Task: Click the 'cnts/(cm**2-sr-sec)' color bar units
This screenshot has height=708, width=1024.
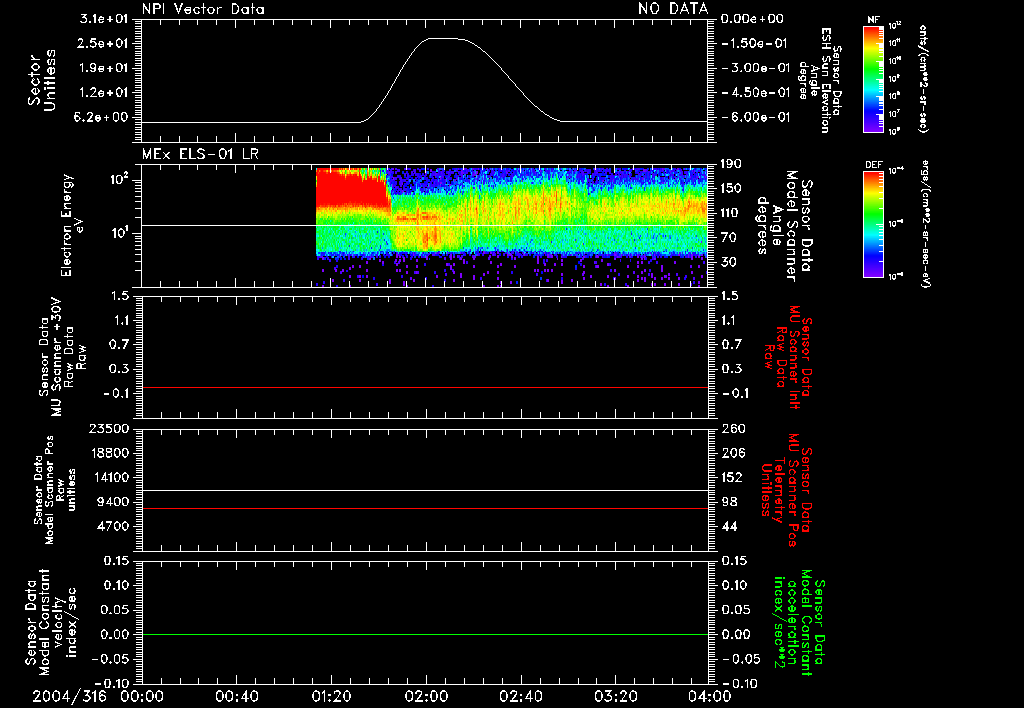Action: click(x=923, y=79)
